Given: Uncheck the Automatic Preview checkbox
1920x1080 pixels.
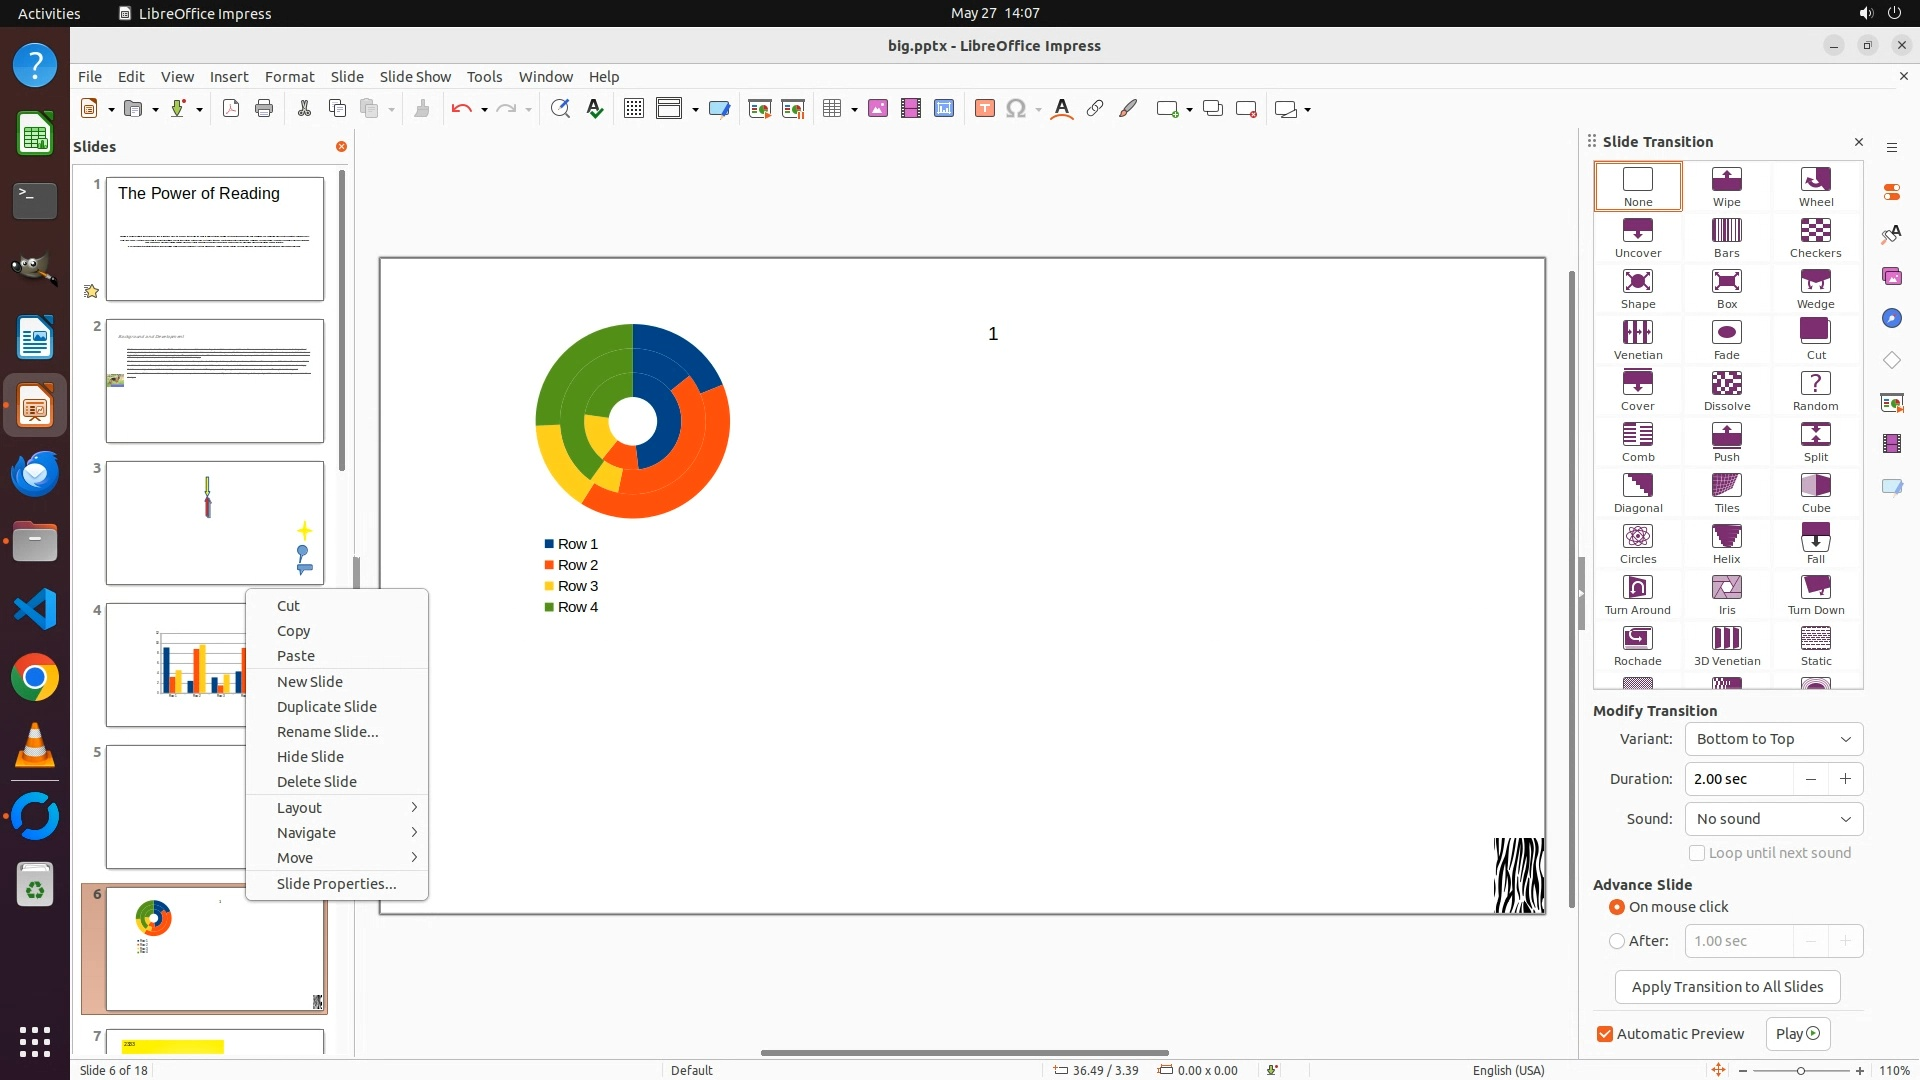Looking at the screenshot, I should point(1605,1034).
